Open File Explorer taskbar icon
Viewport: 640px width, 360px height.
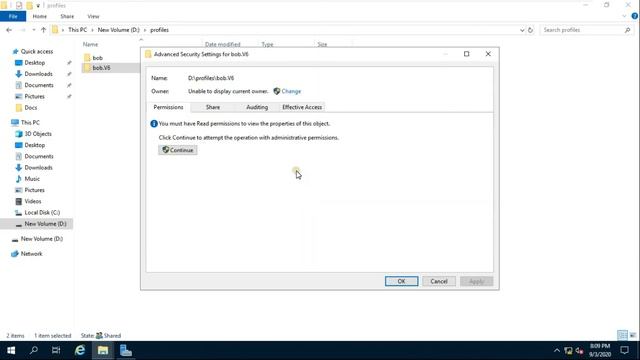(103, 351)
